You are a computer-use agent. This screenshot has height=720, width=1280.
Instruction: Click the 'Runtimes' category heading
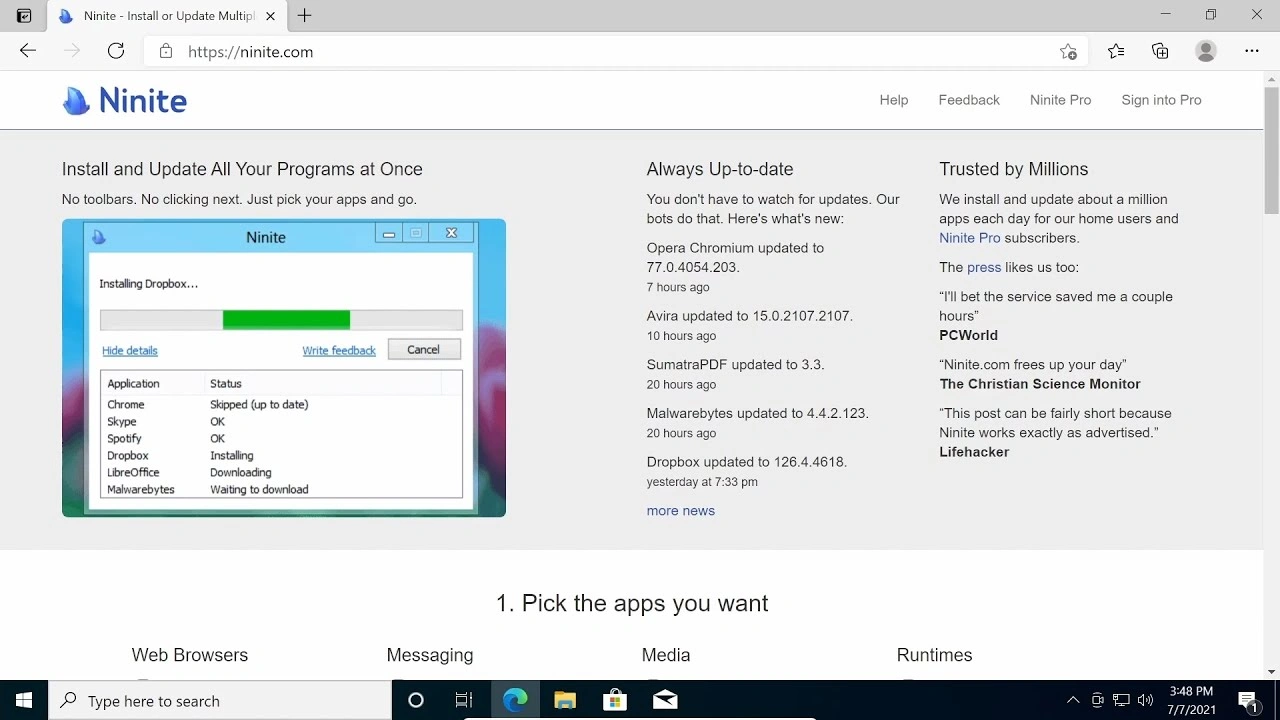pos(934,655)
